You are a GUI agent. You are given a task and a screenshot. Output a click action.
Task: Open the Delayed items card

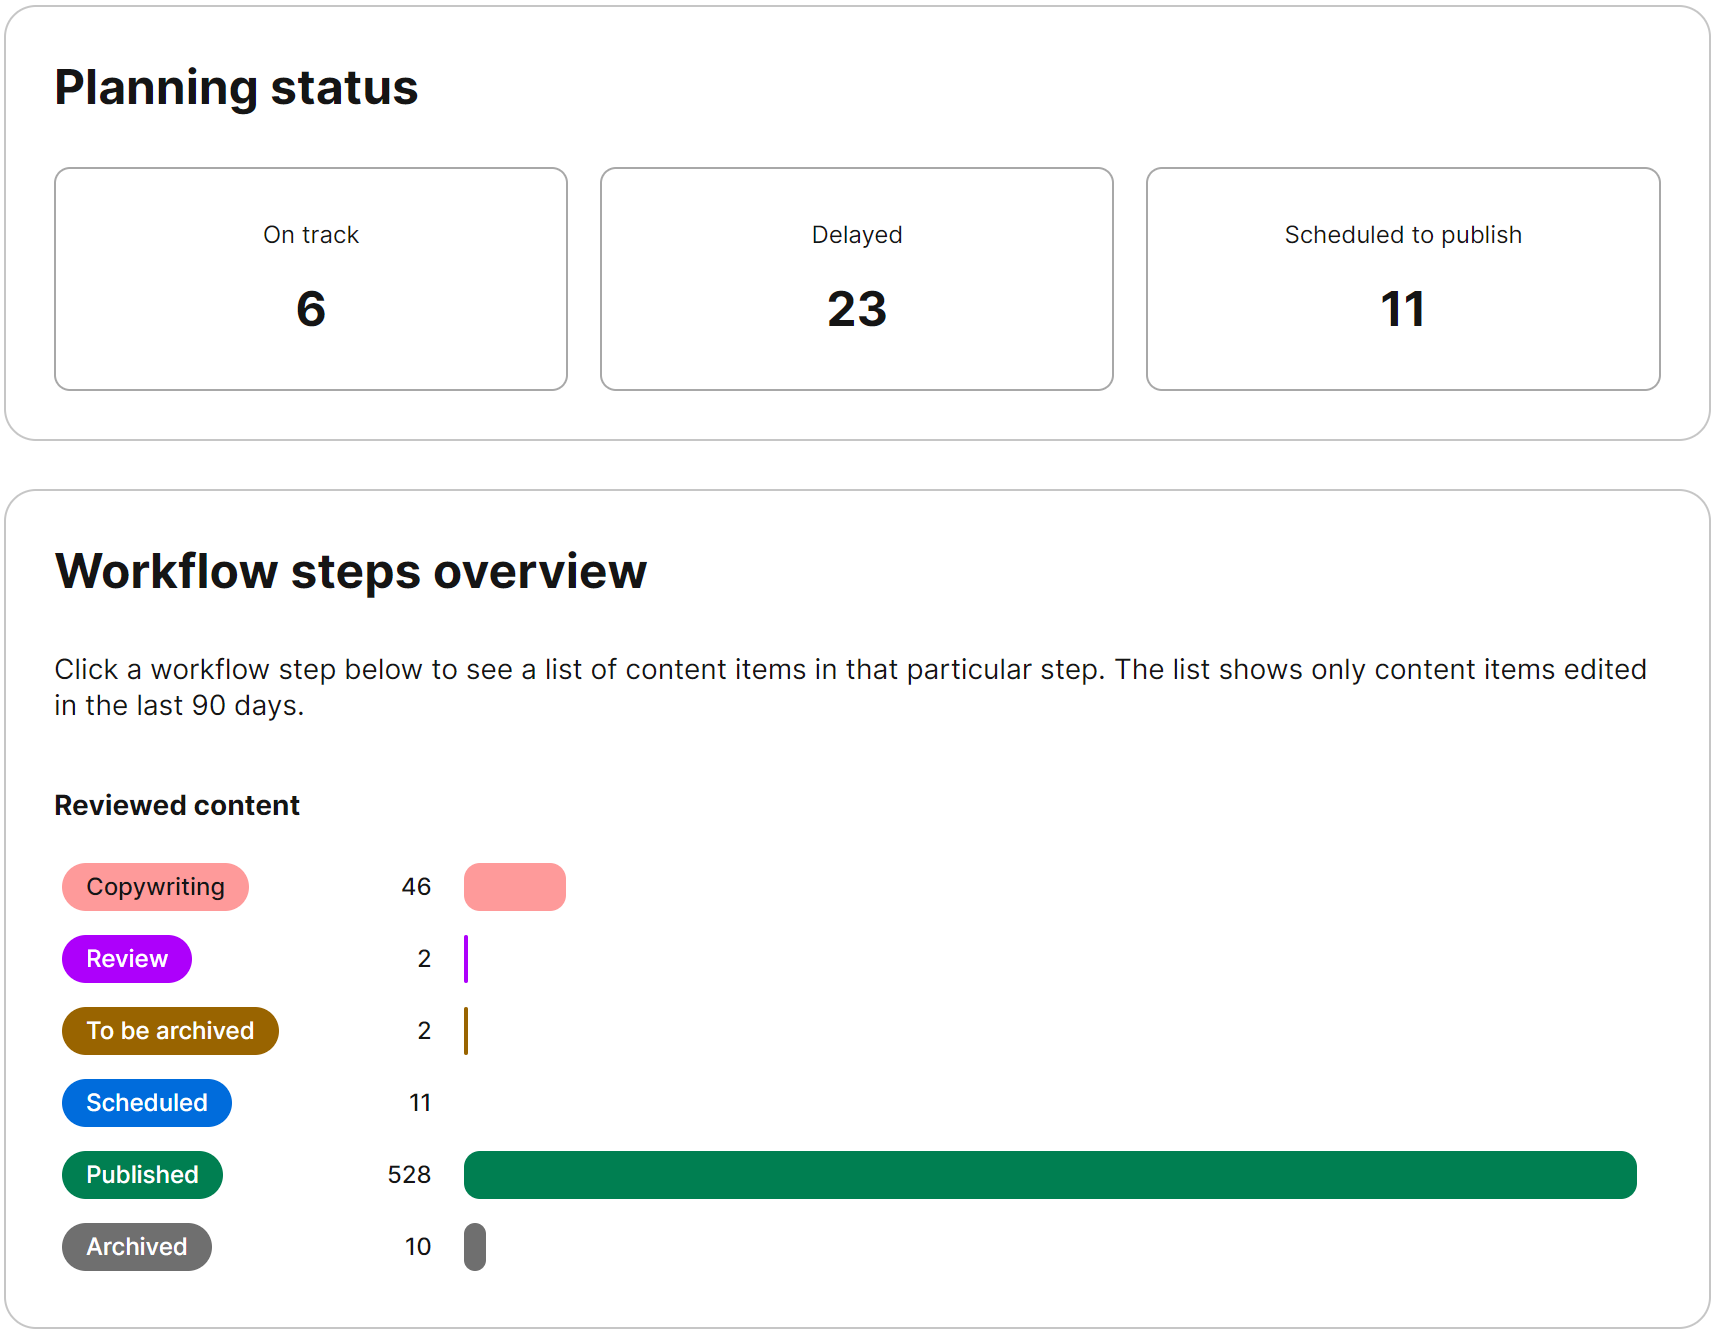856,278
